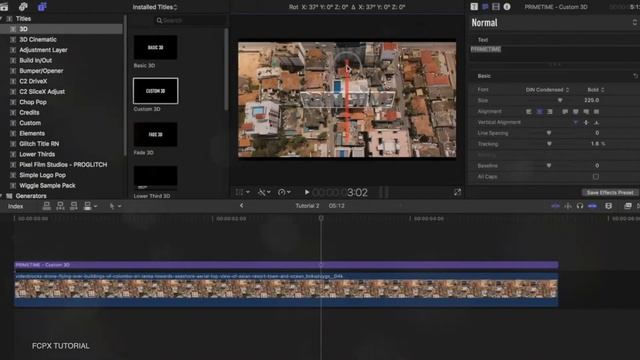Align text right
This screenshot has height=360, width=640.
550,111
